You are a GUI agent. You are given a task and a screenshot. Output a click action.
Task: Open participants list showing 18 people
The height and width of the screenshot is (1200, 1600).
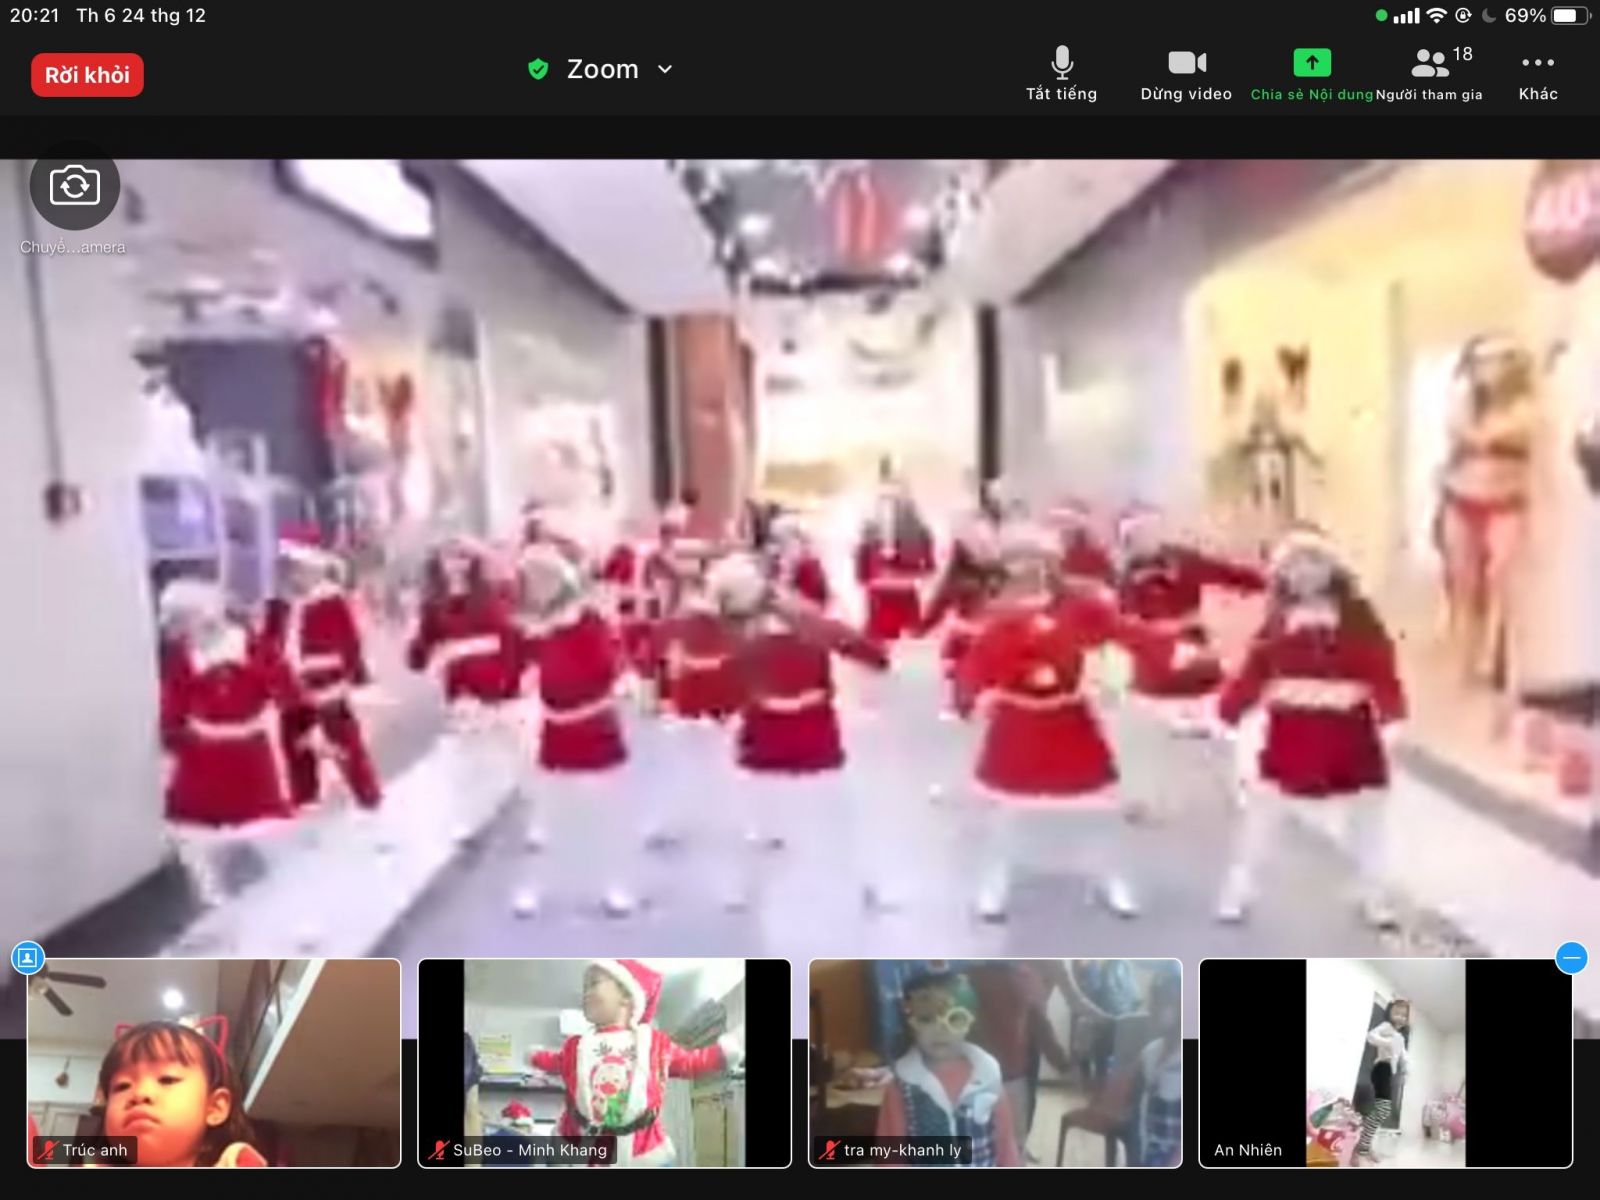click(x=1432, y=63)
